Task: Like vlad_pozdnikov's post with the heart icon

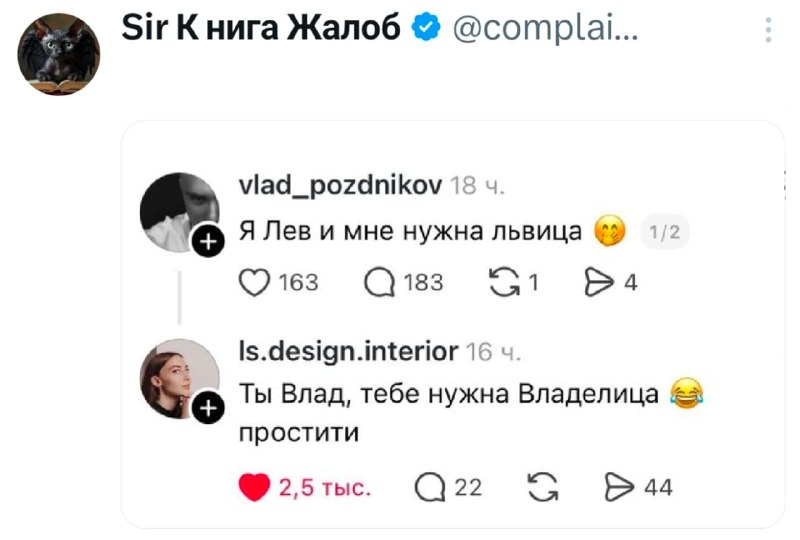Action: (255, 283)
